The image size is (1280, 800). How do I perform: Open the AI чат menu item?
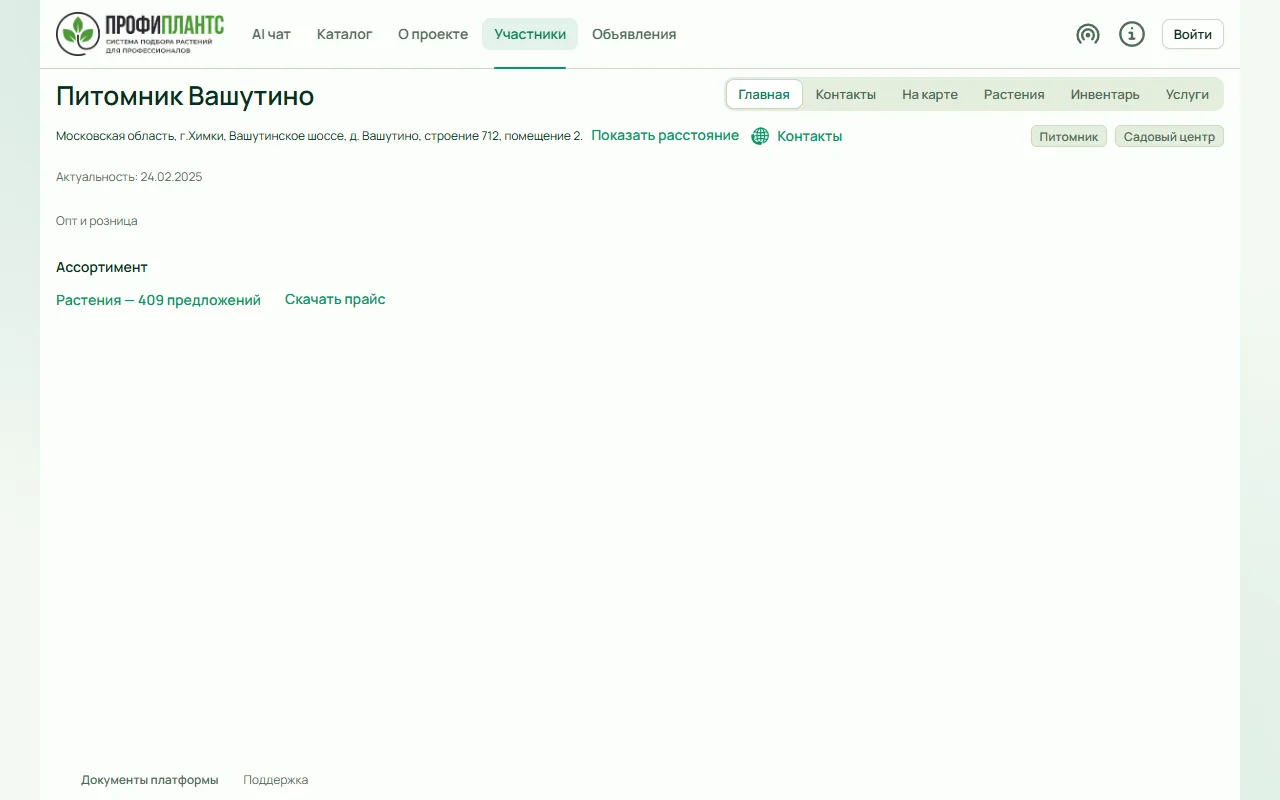tap(271, 34)
